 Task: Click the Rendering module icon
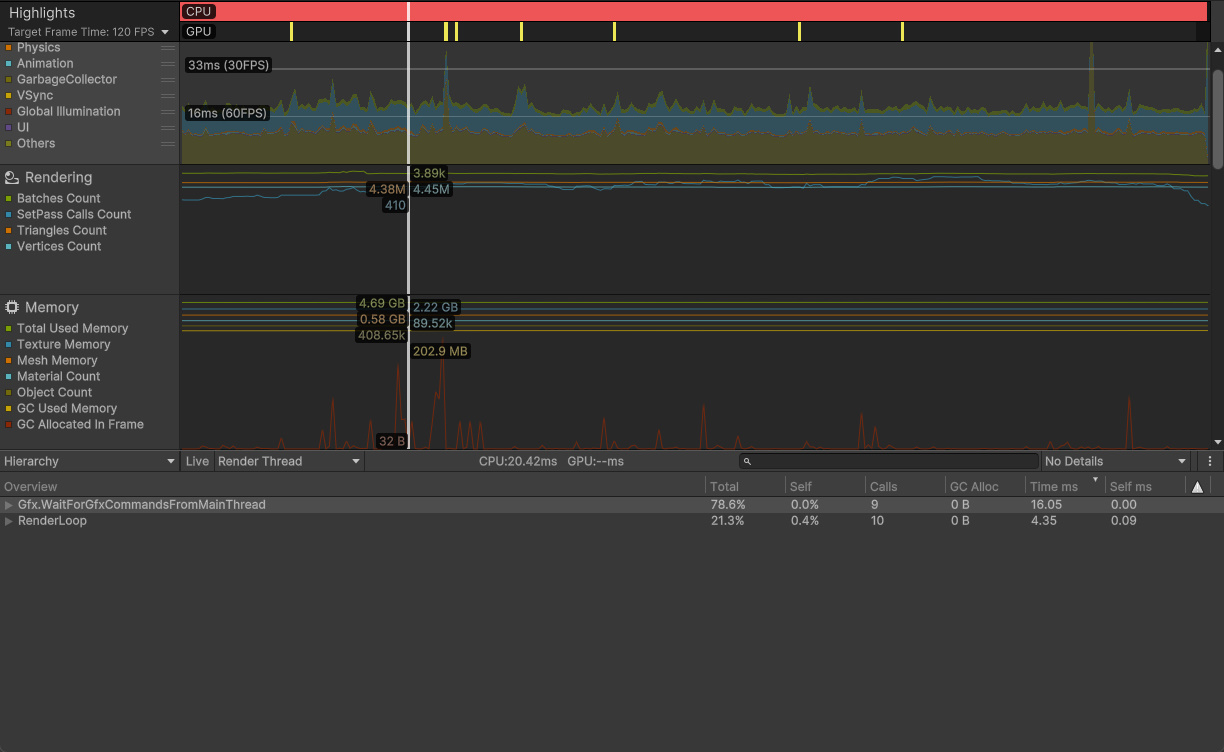point(12,177)
